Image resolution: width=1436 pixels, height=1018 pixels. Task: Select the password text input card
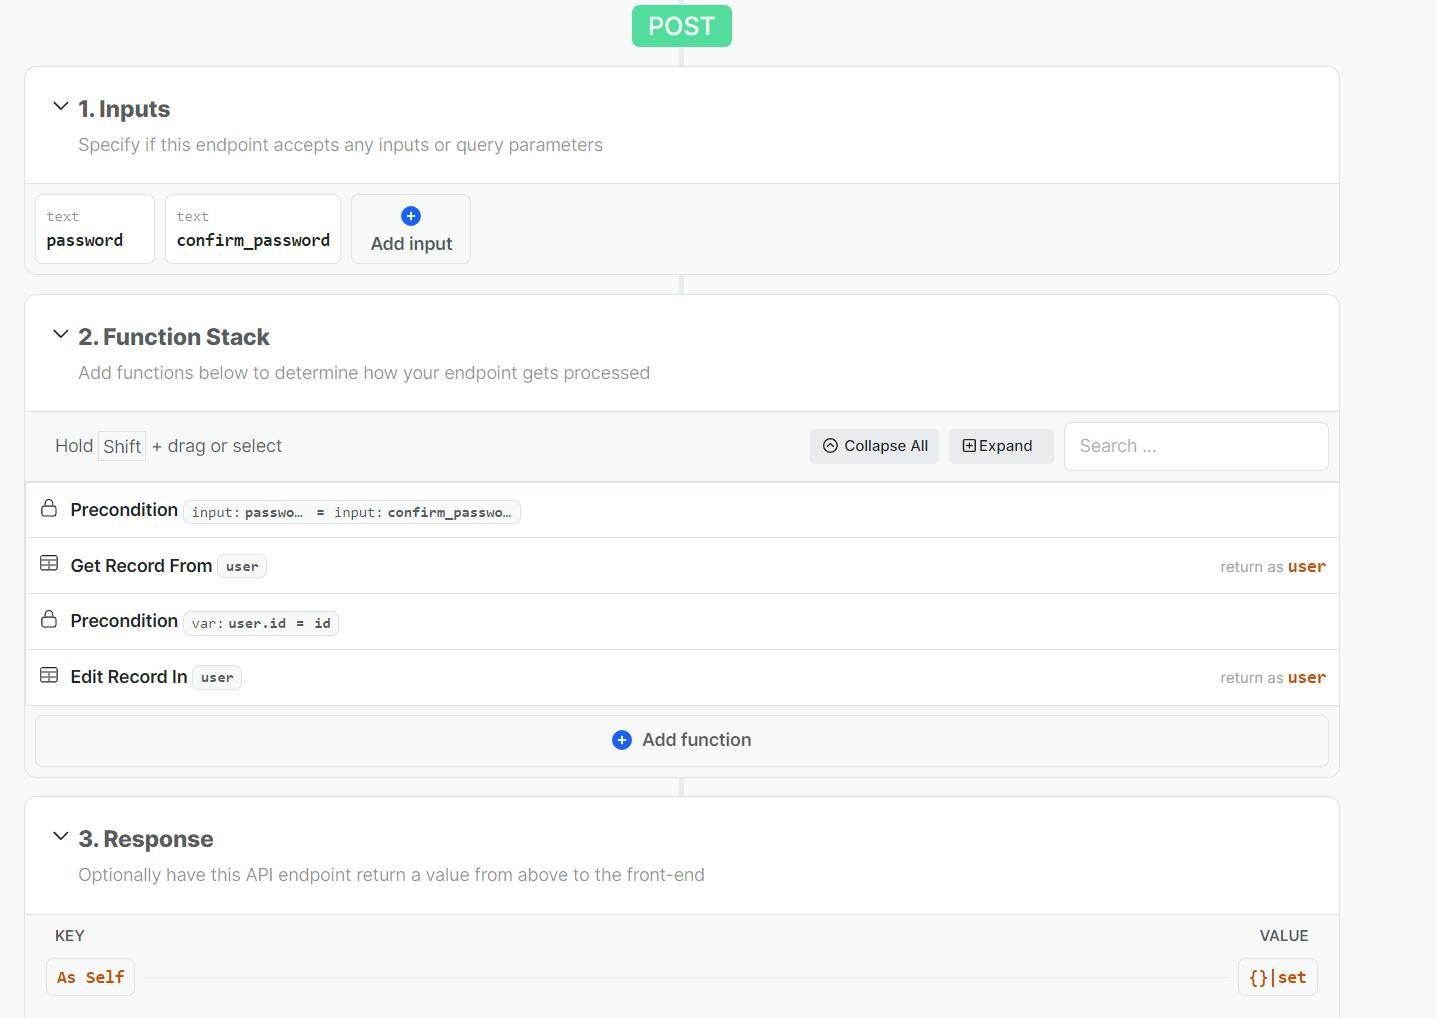tap(95, 229)
